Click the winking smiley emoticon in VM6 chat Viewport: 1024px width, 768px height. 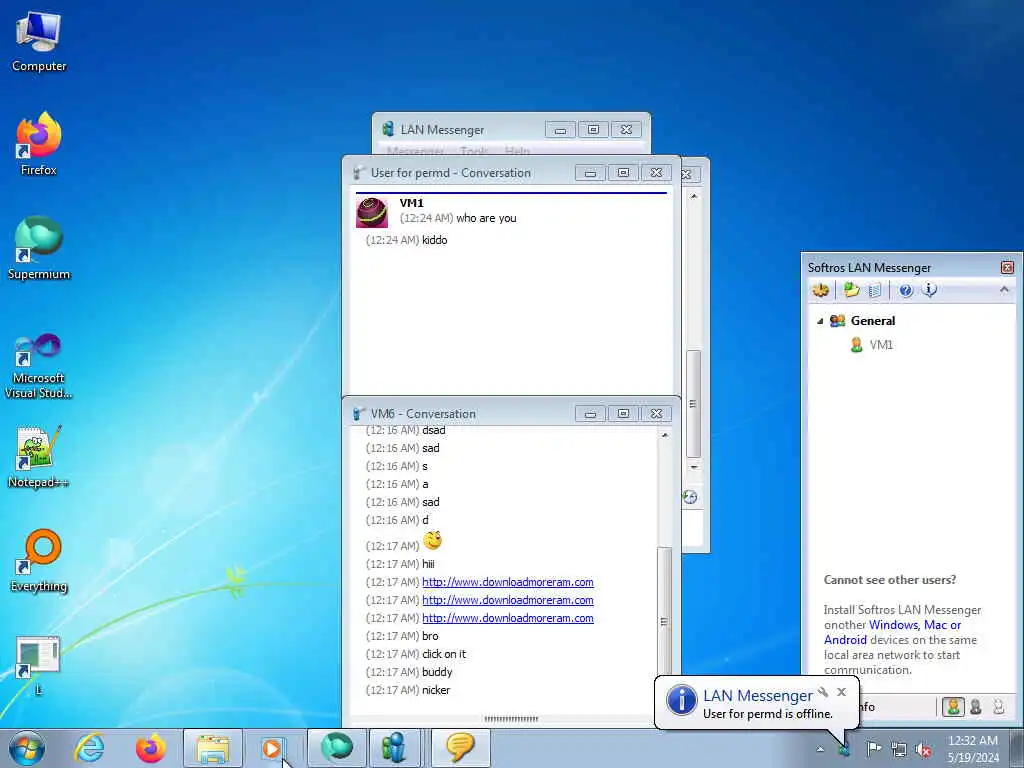coord(432,541)
